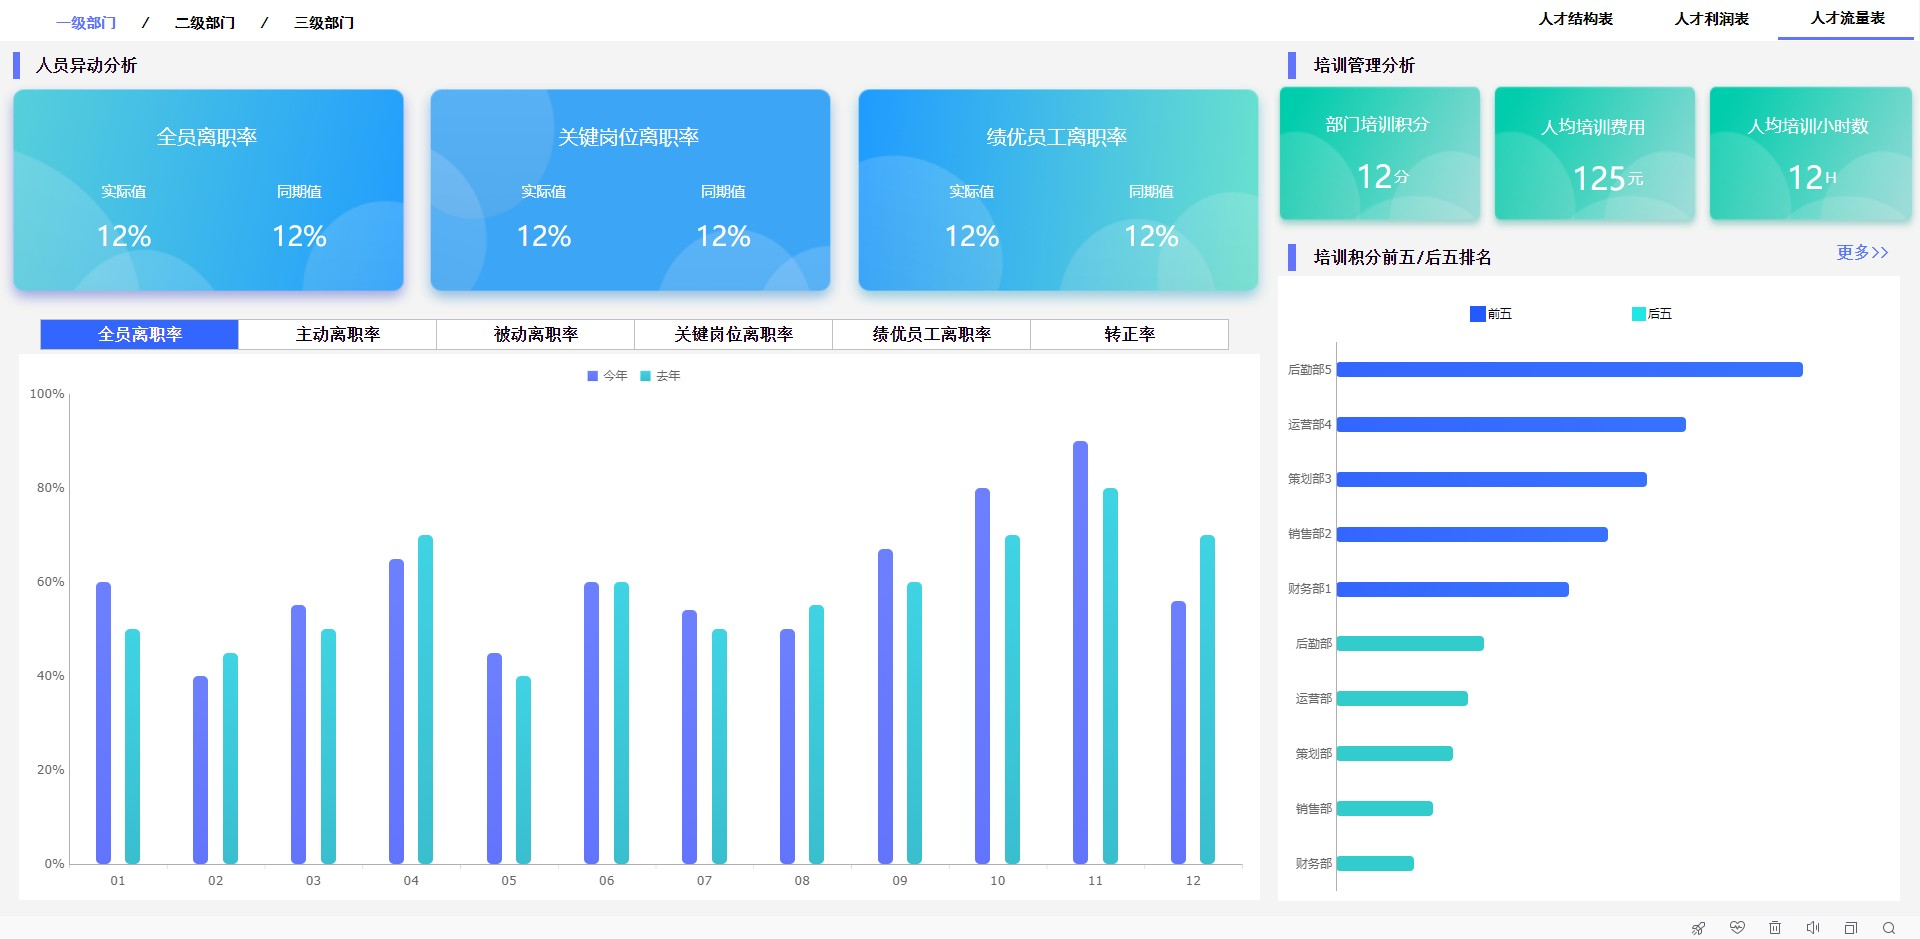Click the 12 month axis label
Image resolution: width=1920 pixels, height=939 pixels.
pos(1193,881)
